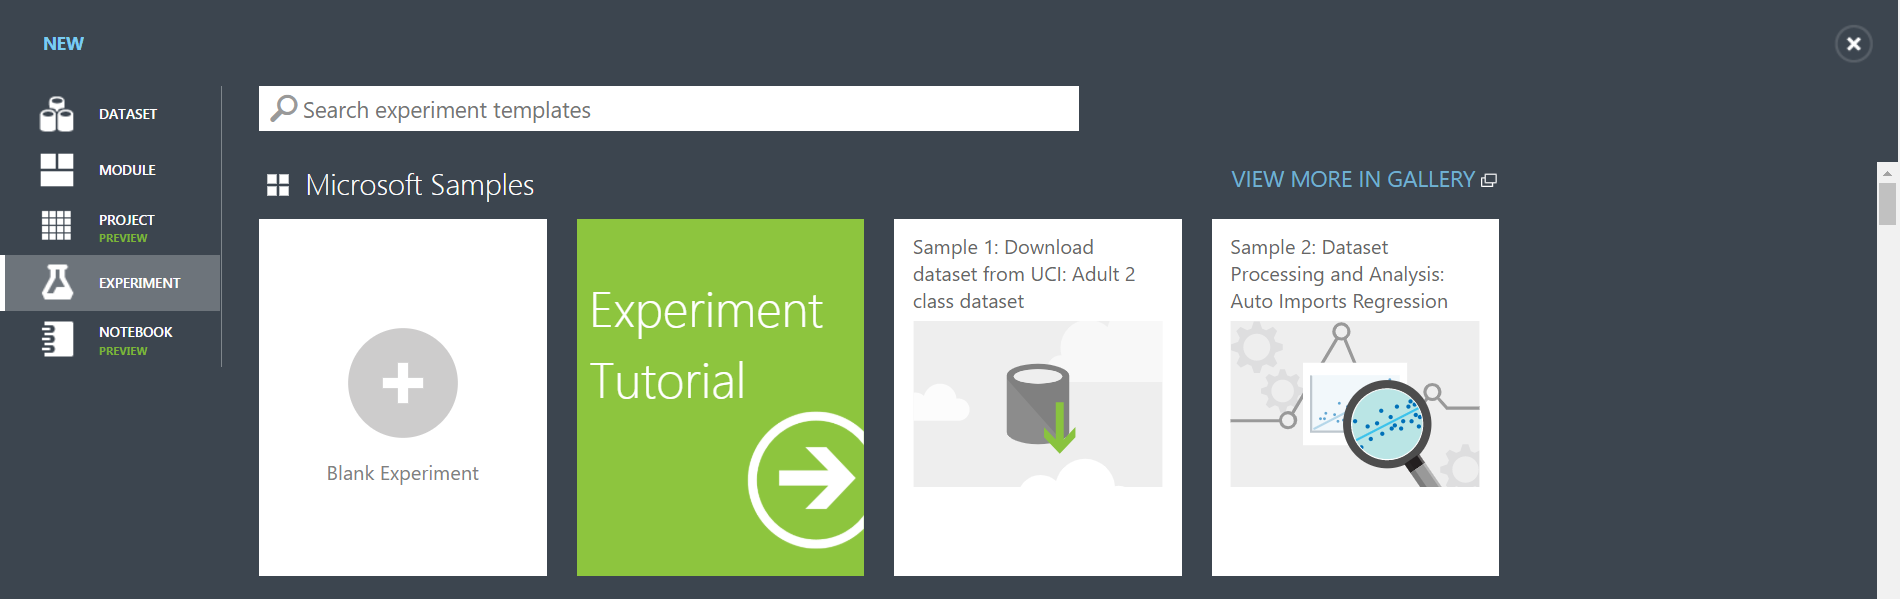This screenshot has height=599, width=1900.
Task: Start the green Experiment Tutorial tile text
Action: tap(706, 345)
